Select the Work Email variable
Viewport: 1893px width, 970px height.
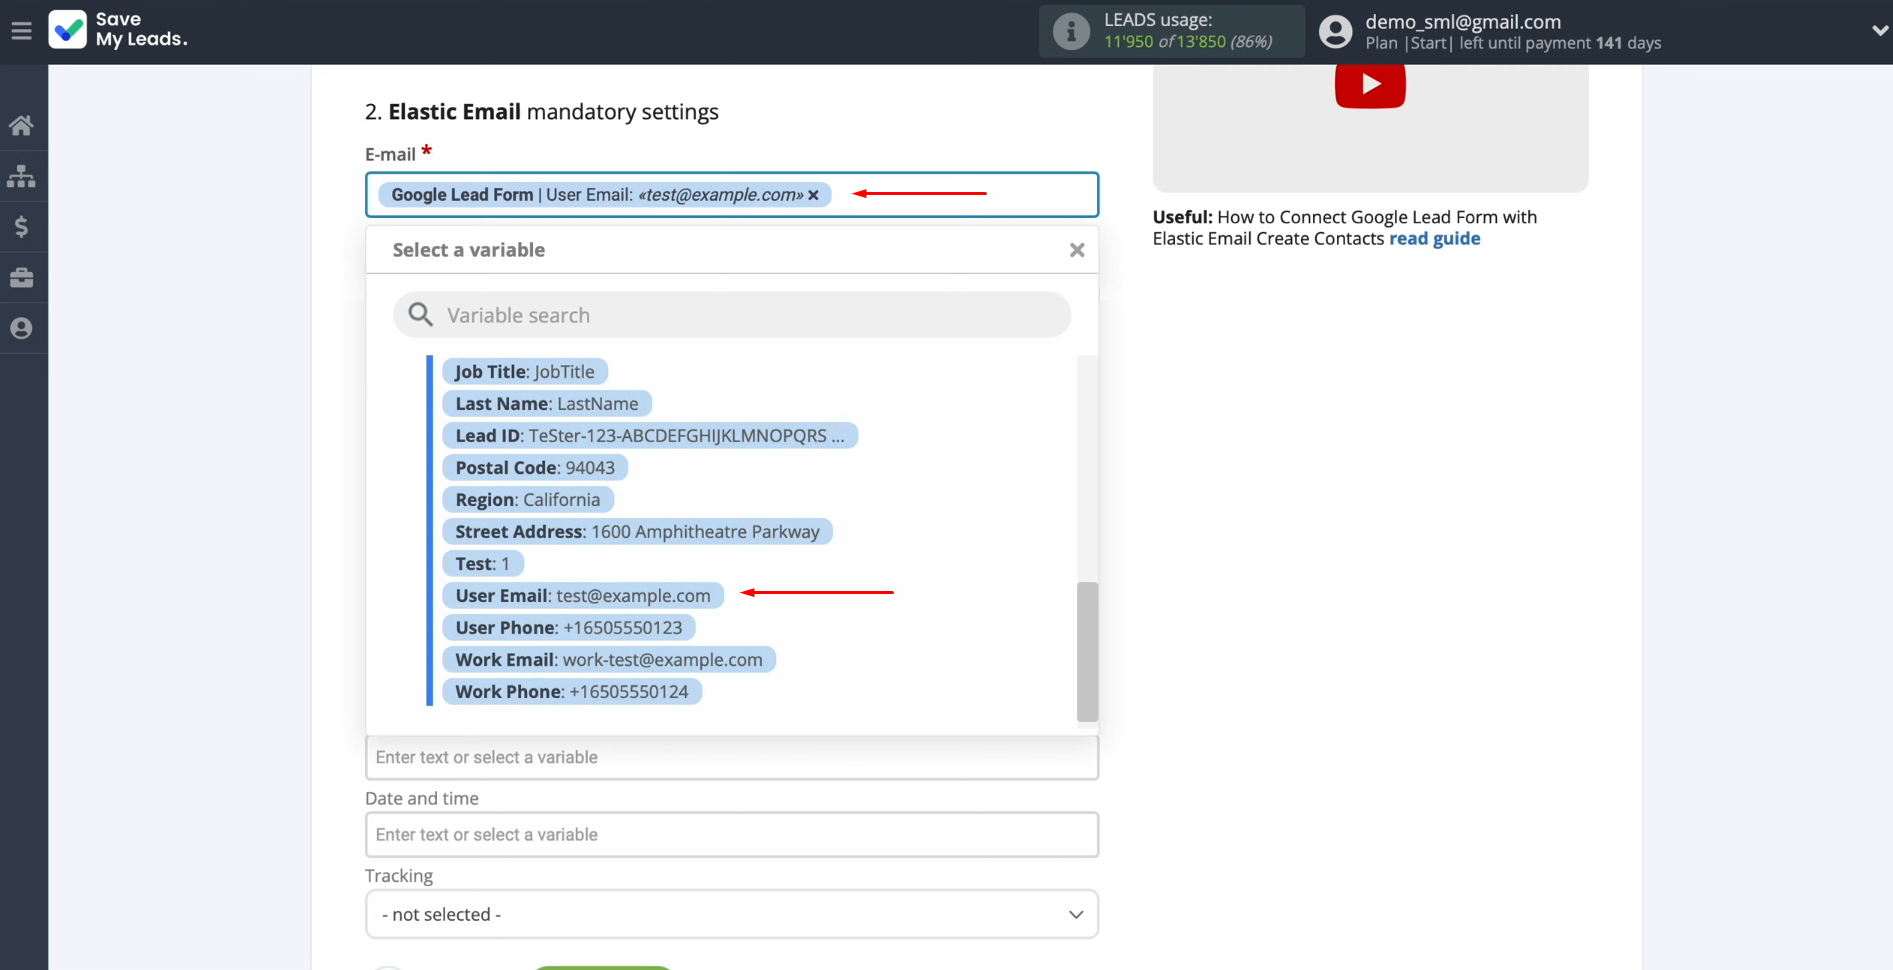click(x=609, y=660)
